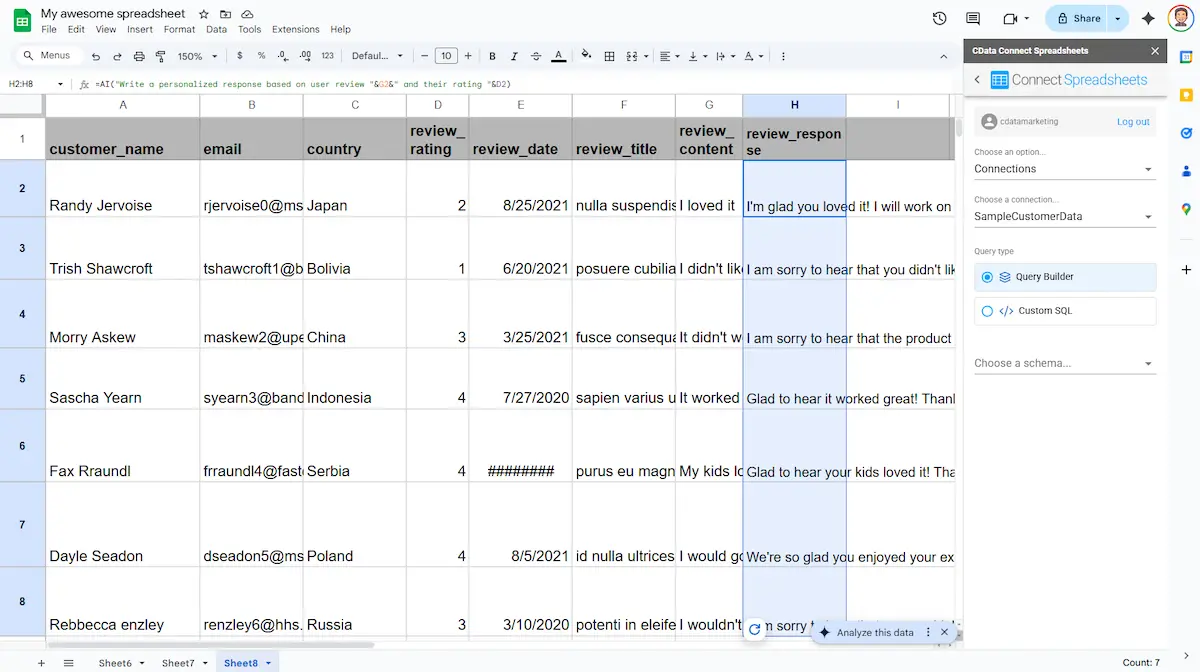The height and width of the screenshot is (672, 1200).
Task: Open the borders tool
Action: (609, 55)
